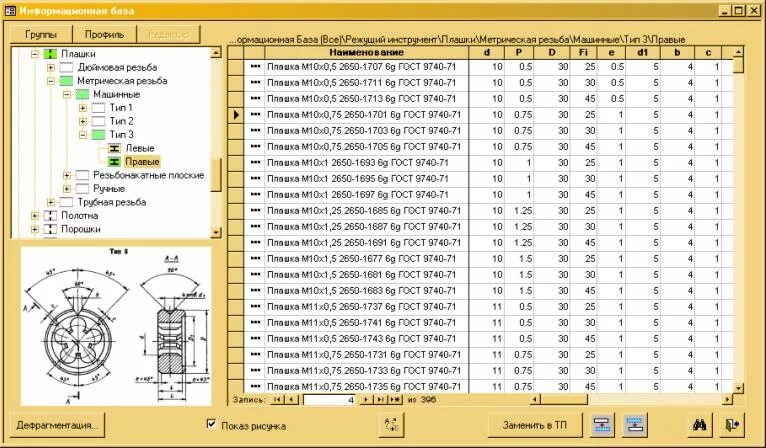The height and width of the screenshot is (448, 766).
Task: Click ellipsis button for row Плашка М10х0,5 2650-1707
Action: click(x=255, y=67)
